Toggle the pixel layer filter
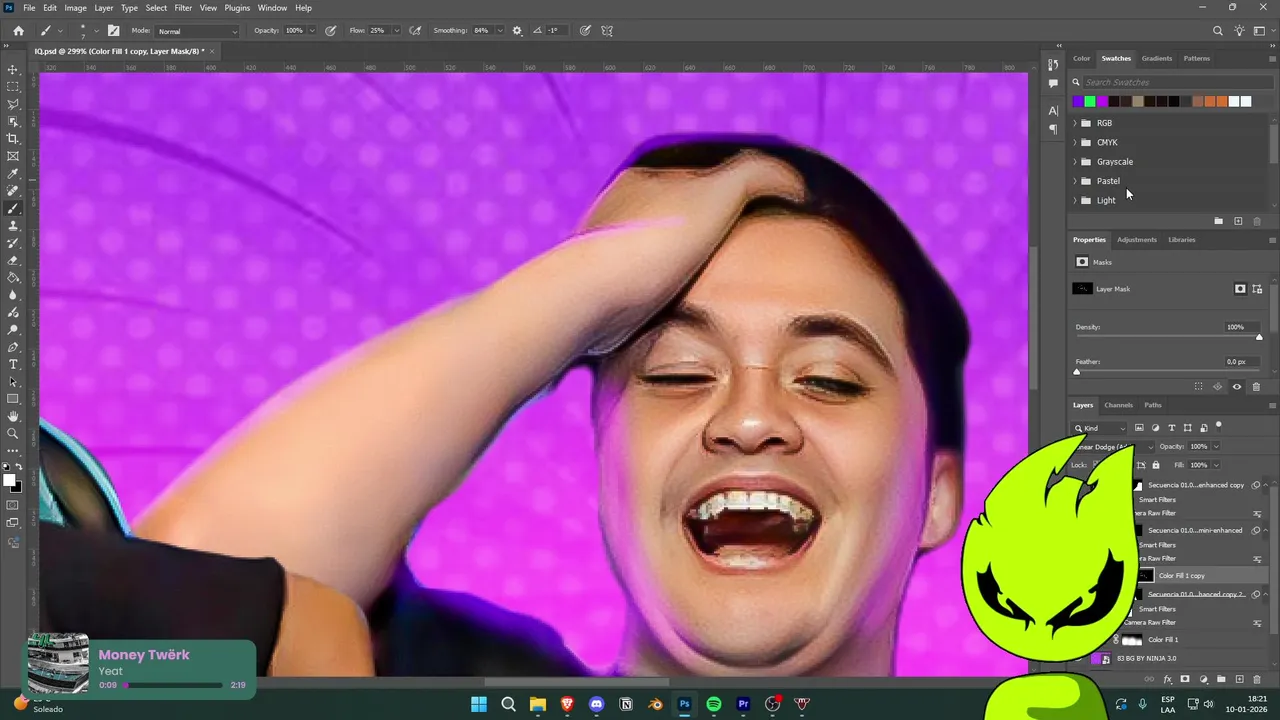 click(x=1139, y=428)
